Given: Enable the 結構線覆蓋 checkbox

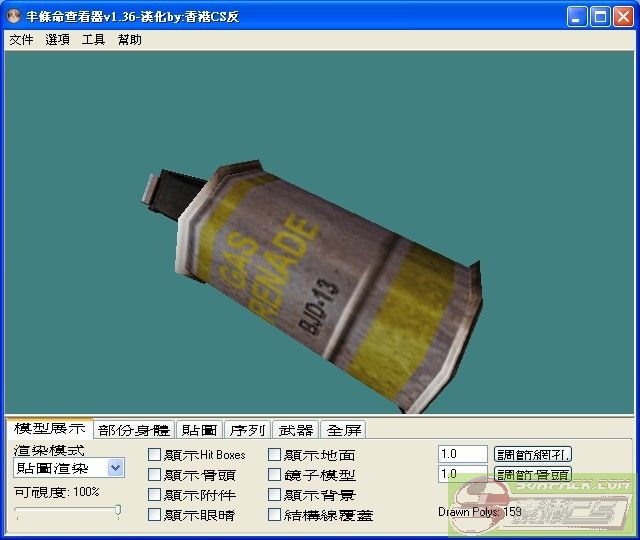Looking at the screenshot, I should click(x=274, y=515).
